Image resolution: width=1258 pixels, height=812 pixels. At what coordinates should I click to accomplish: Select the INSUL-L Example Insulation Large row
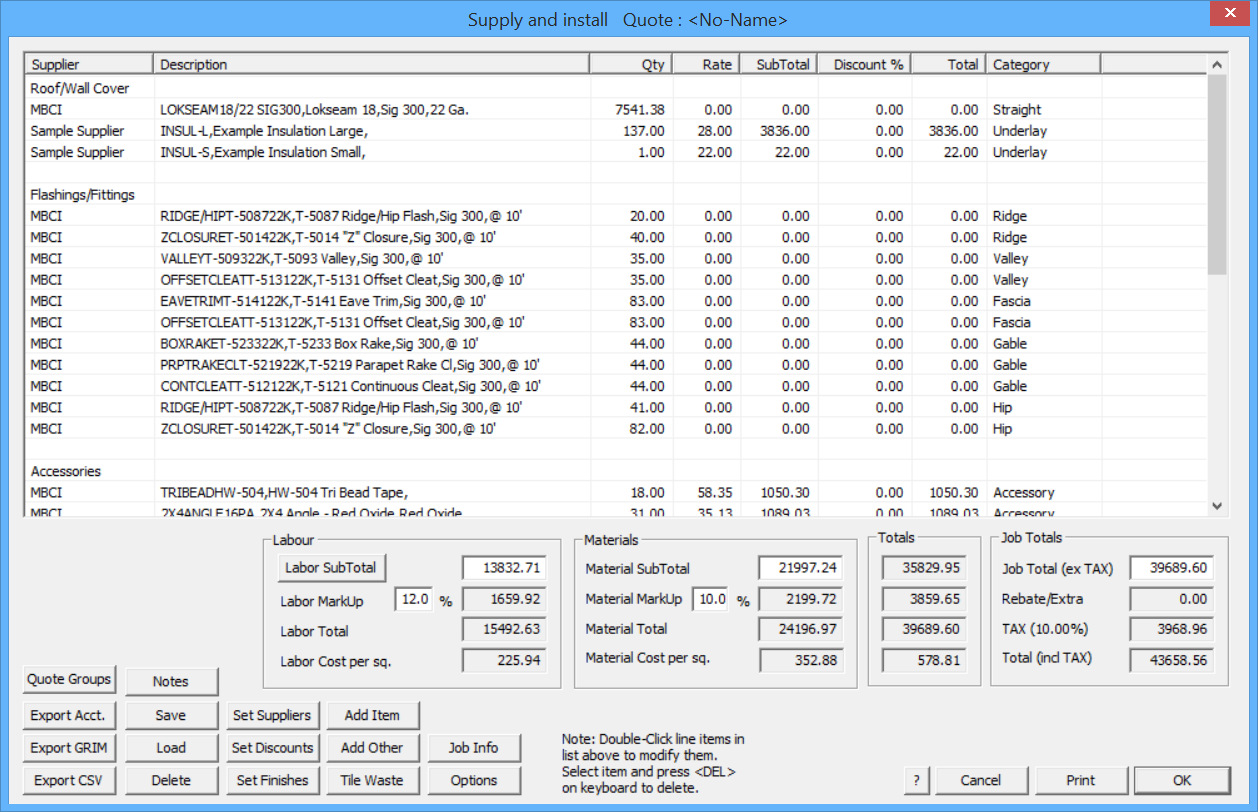[x=300, y=130]
